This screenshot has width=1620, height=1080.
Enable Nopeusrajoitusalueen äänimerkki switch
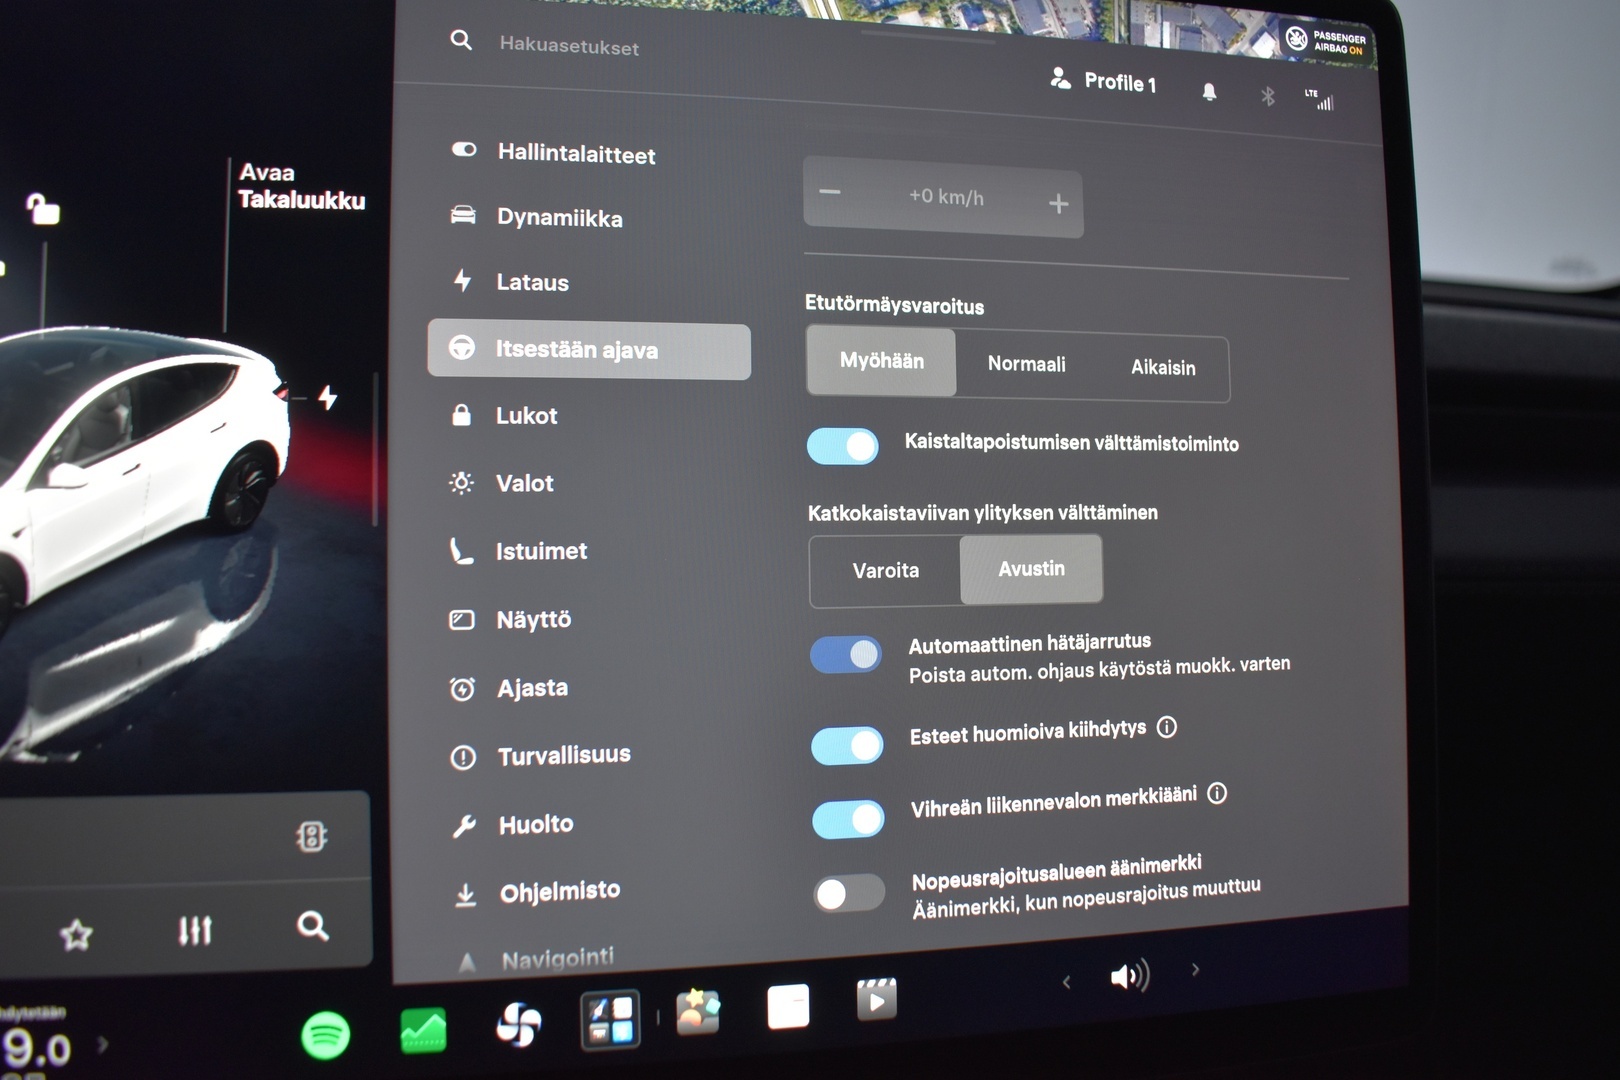pyautogui.click(x=850, y=893)
